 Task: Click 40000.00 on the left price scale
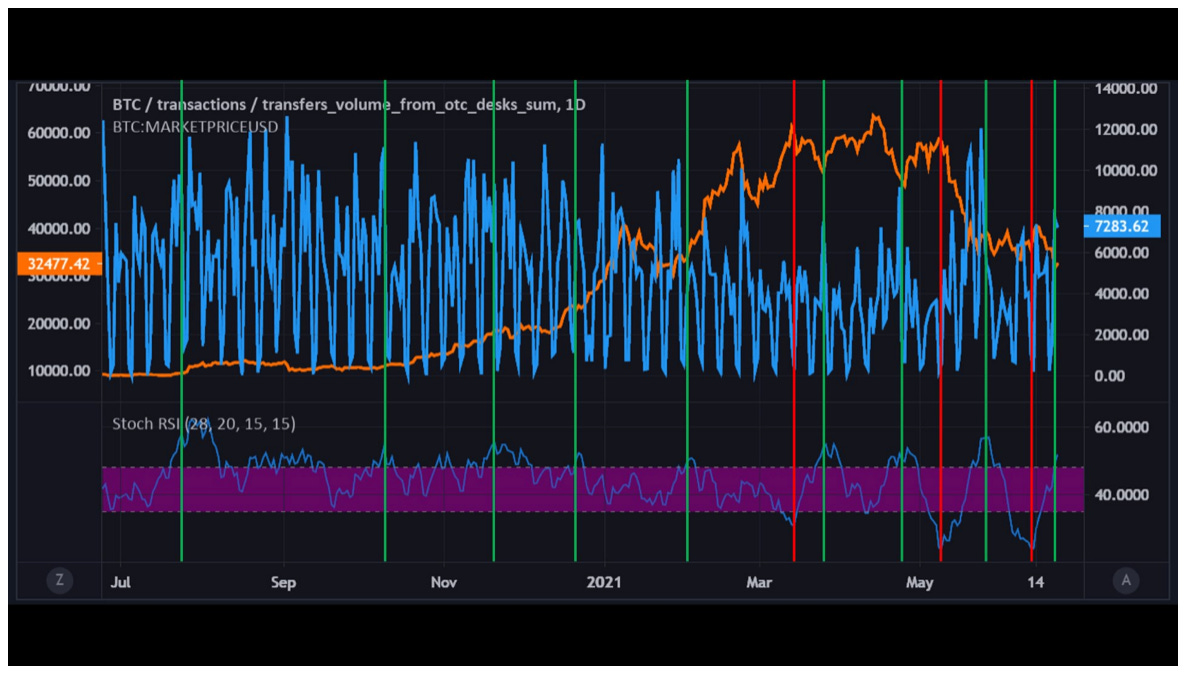[x=59, y=228]
